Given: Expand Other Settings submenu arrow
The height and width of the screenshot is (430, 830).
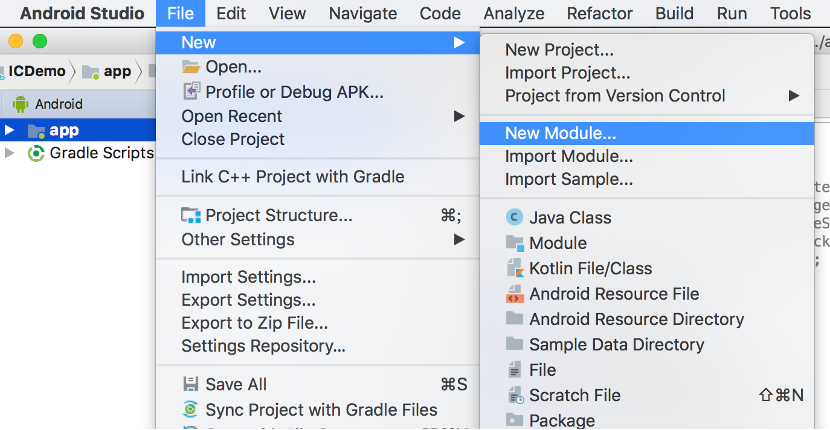Looking at the screenshot, I should click(459, 239).
